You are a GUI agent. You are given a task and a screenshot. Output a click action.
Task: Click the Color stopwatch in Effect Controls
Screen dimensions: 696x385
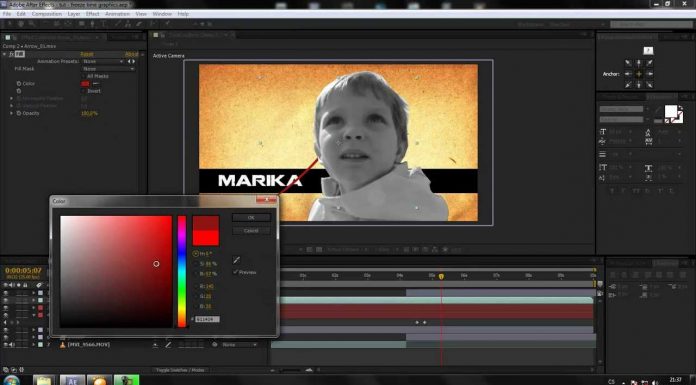19,83
